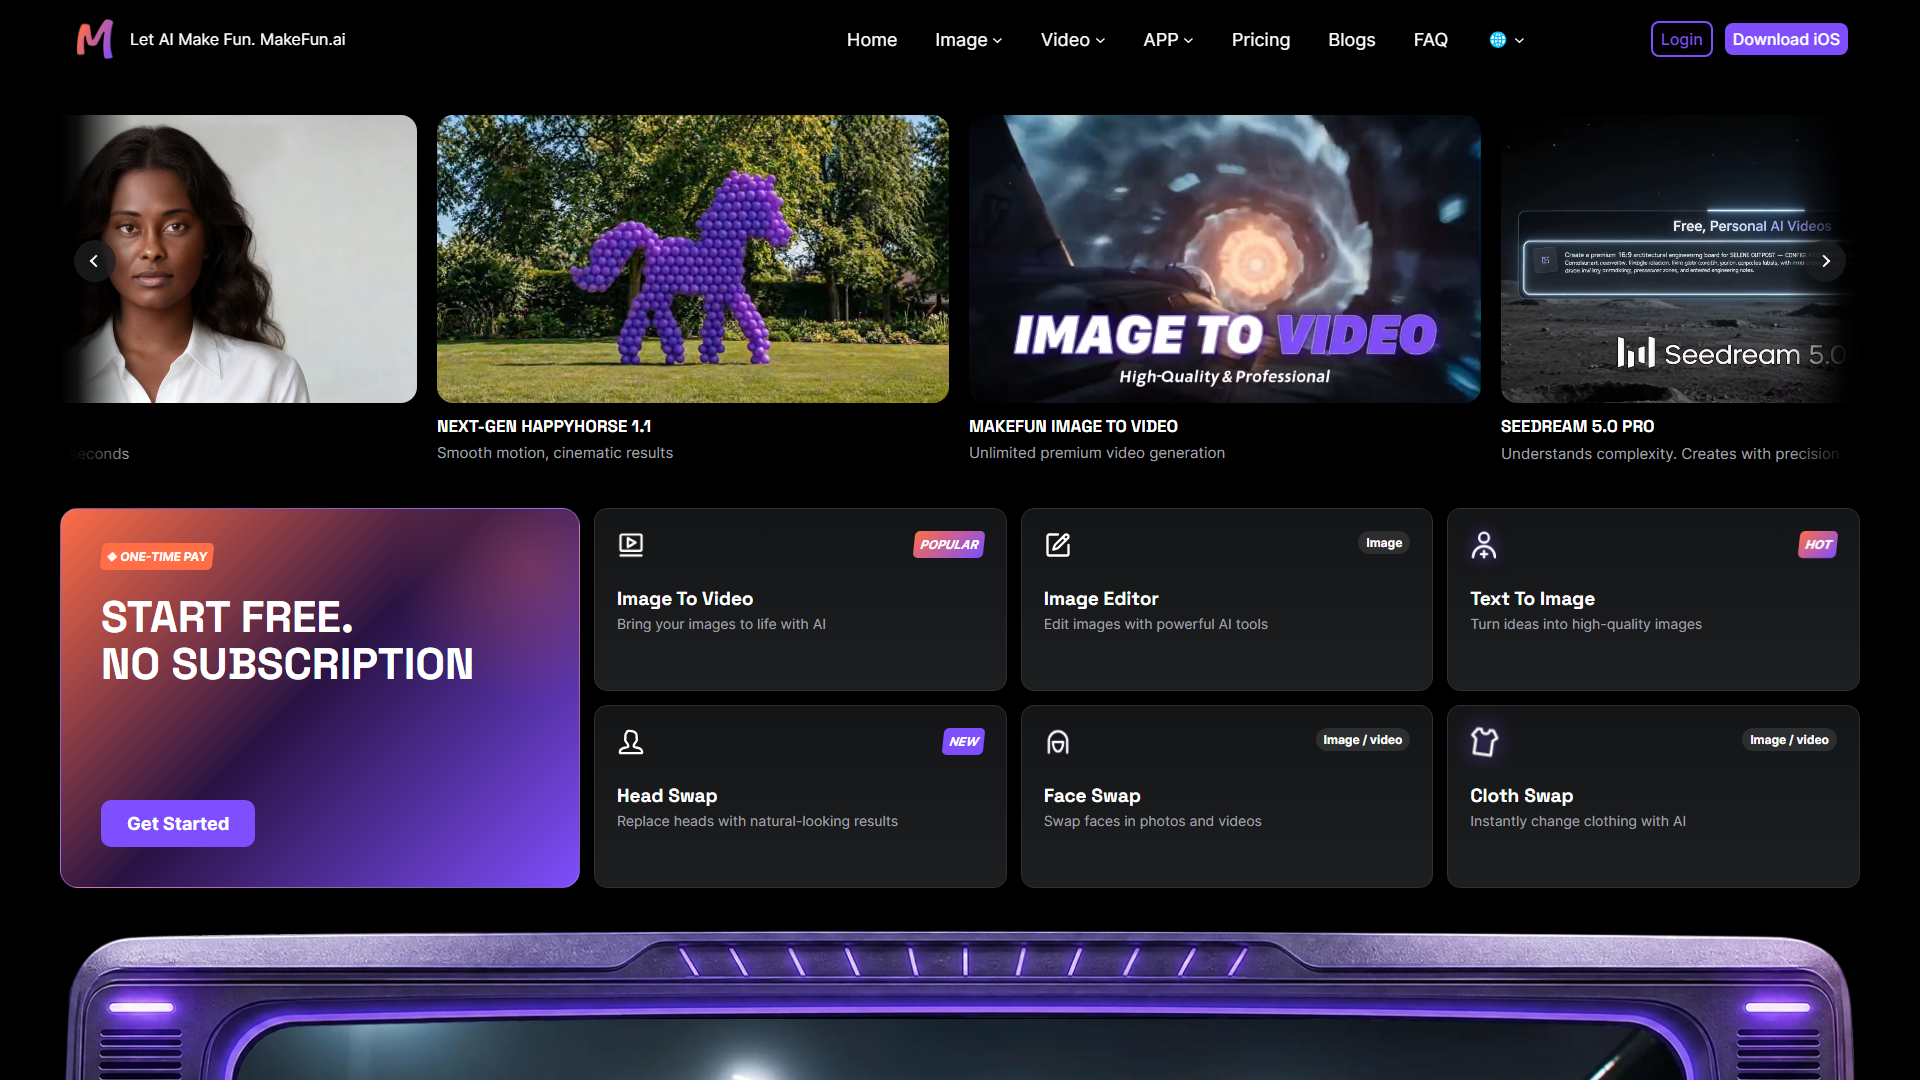Image resolution: width=1920 pixels, height=1080 pixels.
Task: Click the Cloth Swap shirt icon
Action: tap(1484, 741)
